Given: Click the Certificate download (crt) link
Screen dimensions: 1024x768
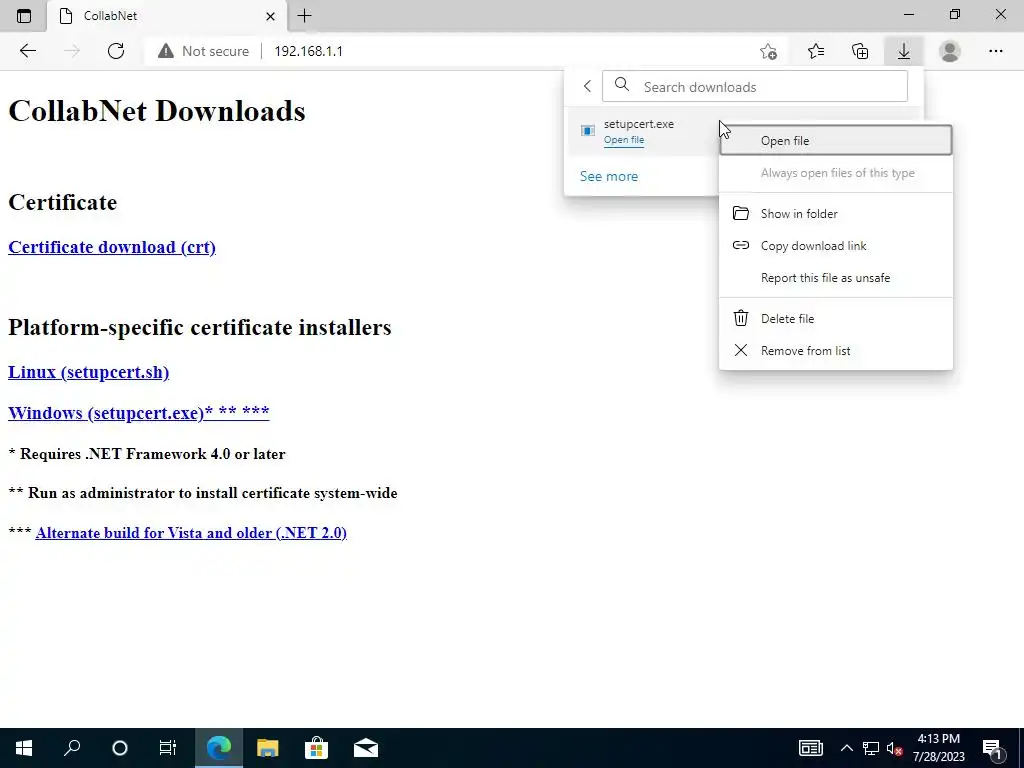Looking at the screenshot, I should tap(112, 248).
